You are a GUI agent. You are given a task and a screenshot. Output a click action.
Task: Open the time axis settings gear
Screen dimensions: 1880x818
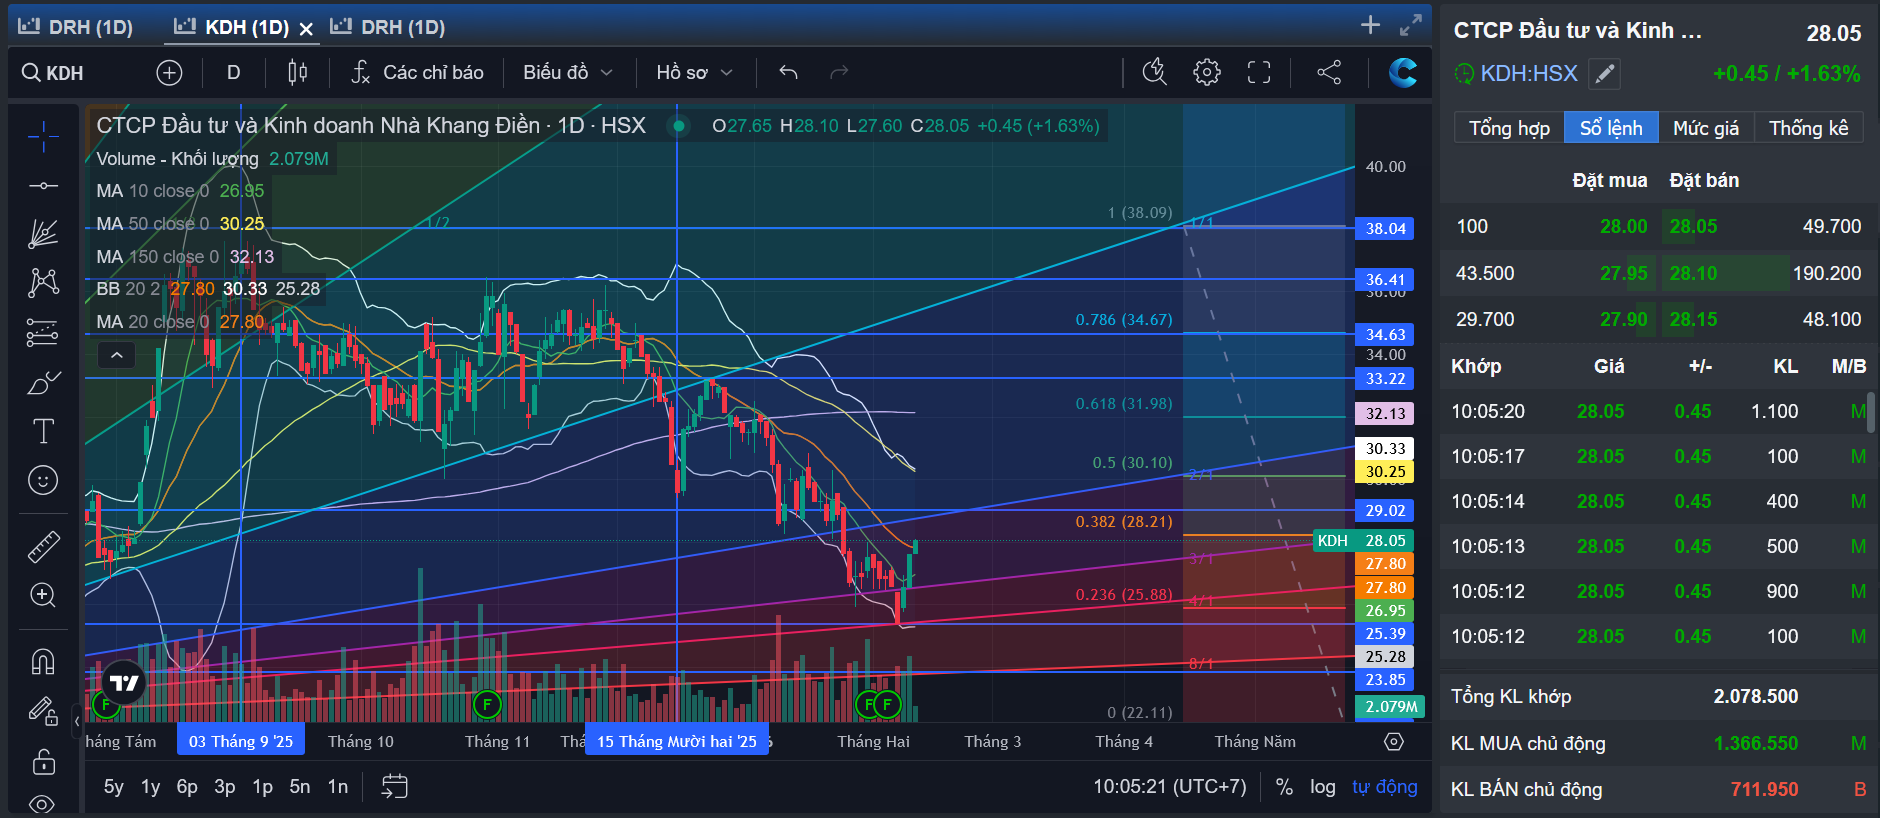click(1394, 742)
